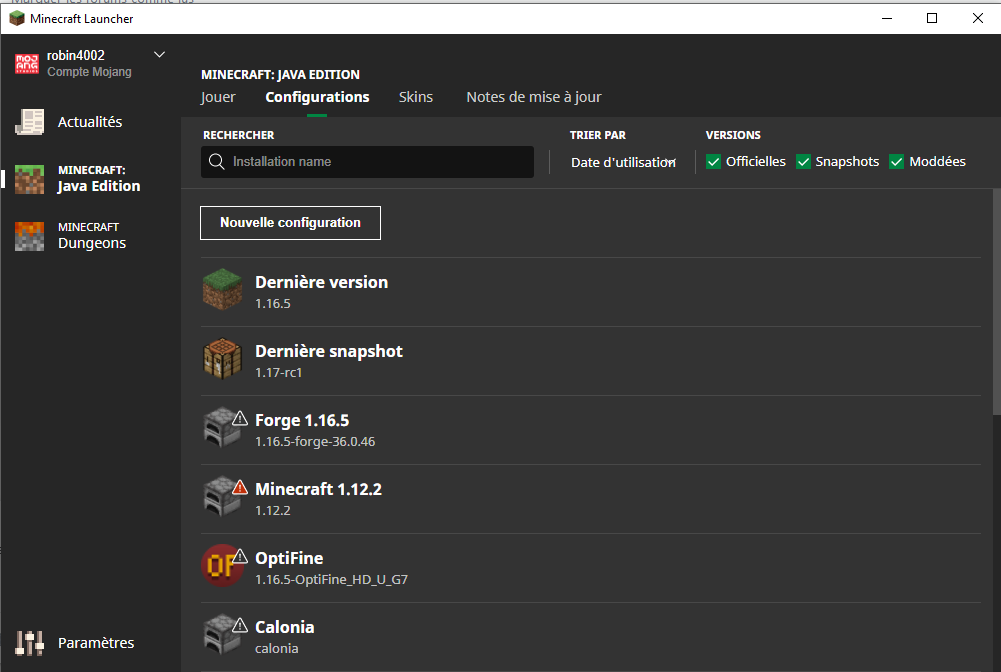Click version text 1.17-rc1
This screenshot has width=1001, height=672.
[278, 373]
